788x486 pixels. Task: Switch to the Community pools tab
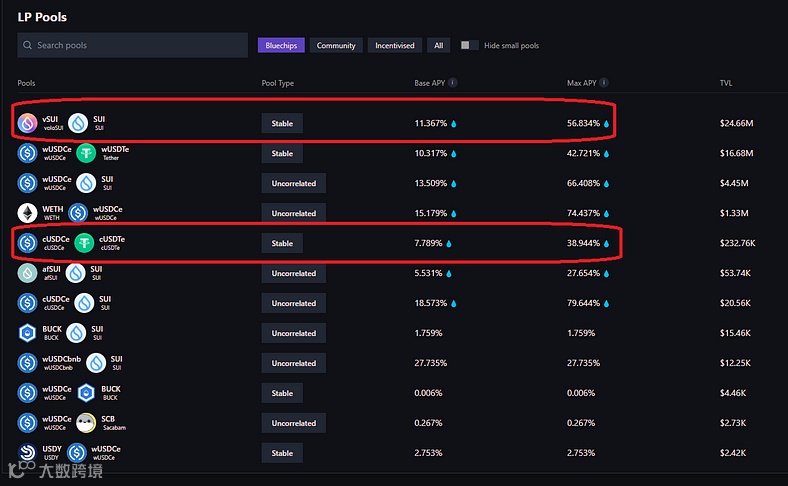(336, 45)
